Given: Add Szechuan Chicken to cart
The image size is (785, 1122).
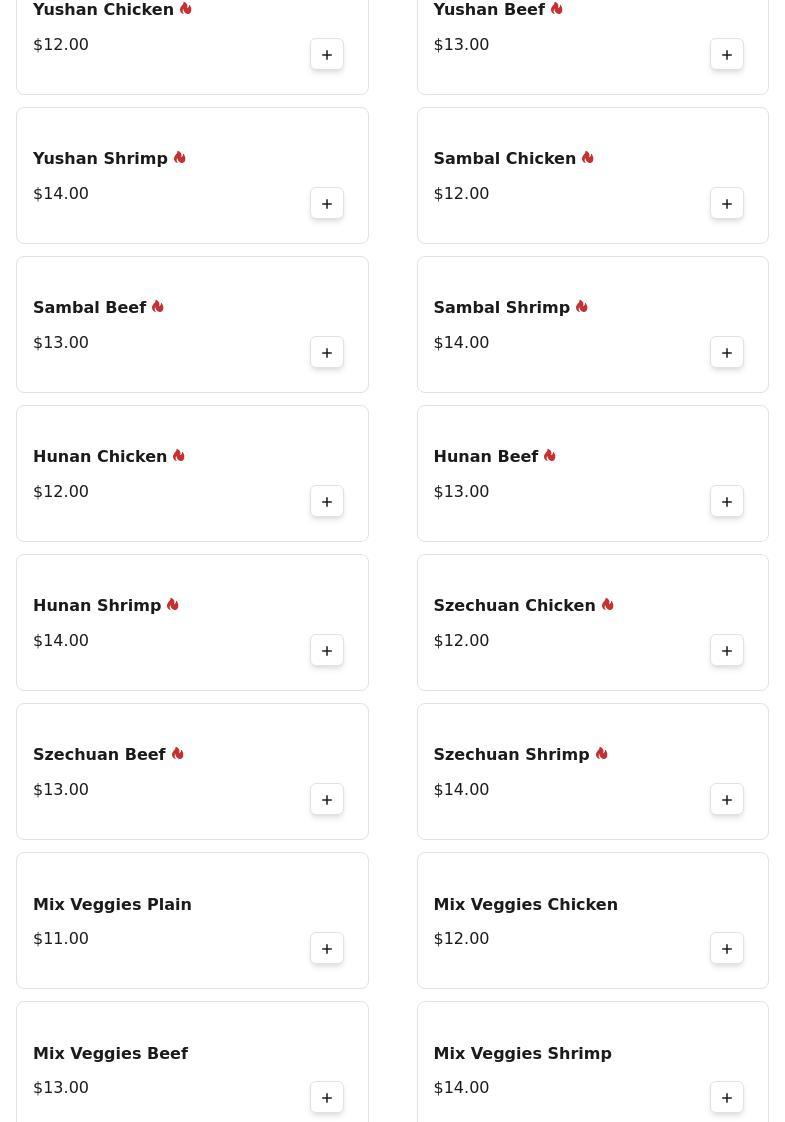Looking at the screenshot, I should (x=727, y=651).
